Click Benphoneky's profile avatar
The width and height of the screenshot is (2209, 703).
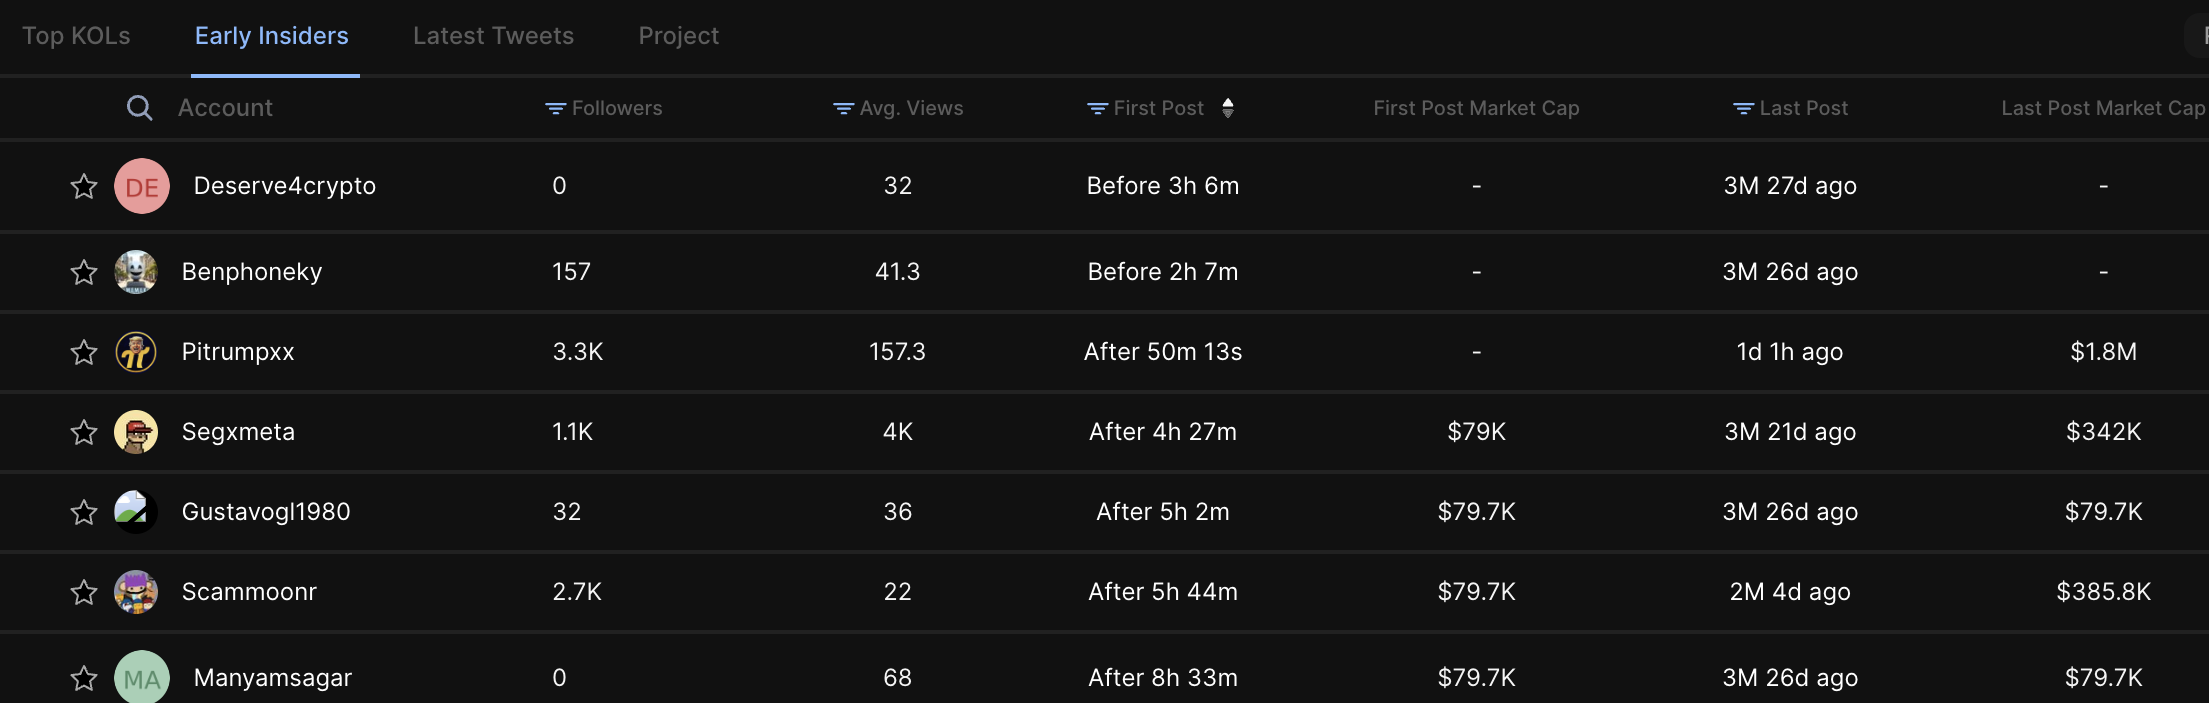136,272
